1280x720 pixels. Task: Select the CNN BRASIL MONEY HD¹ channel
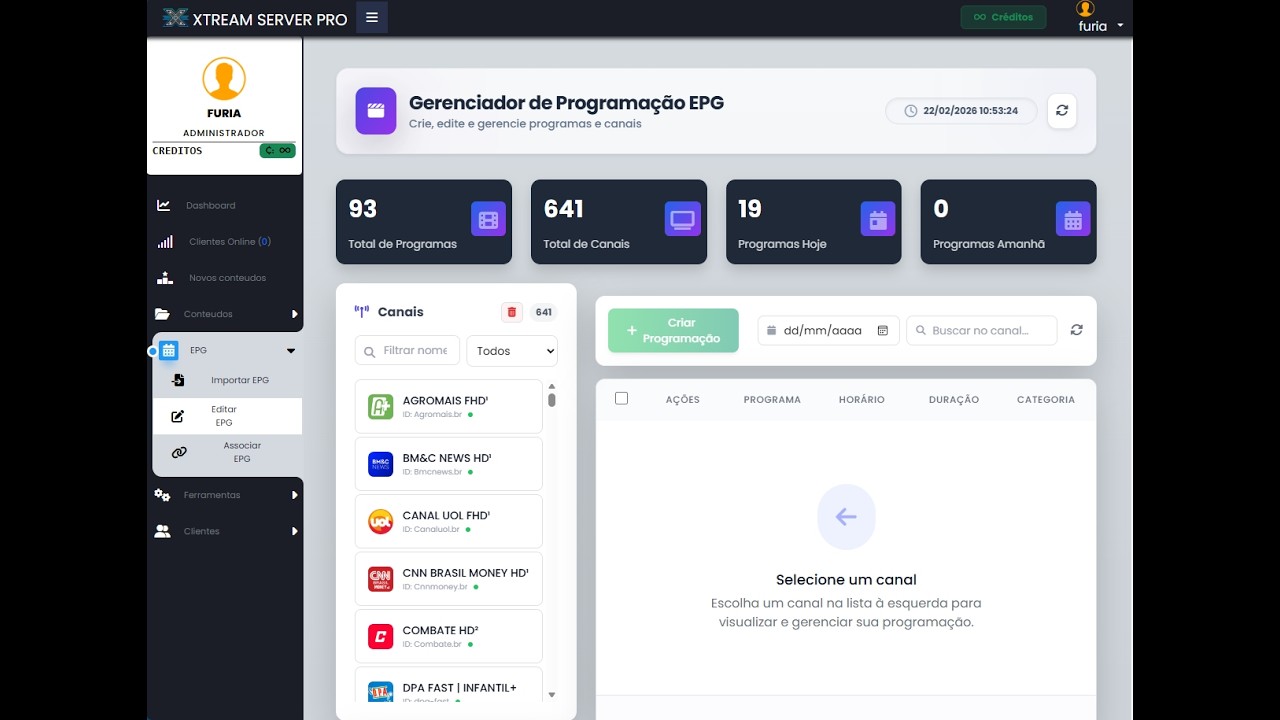449,579
